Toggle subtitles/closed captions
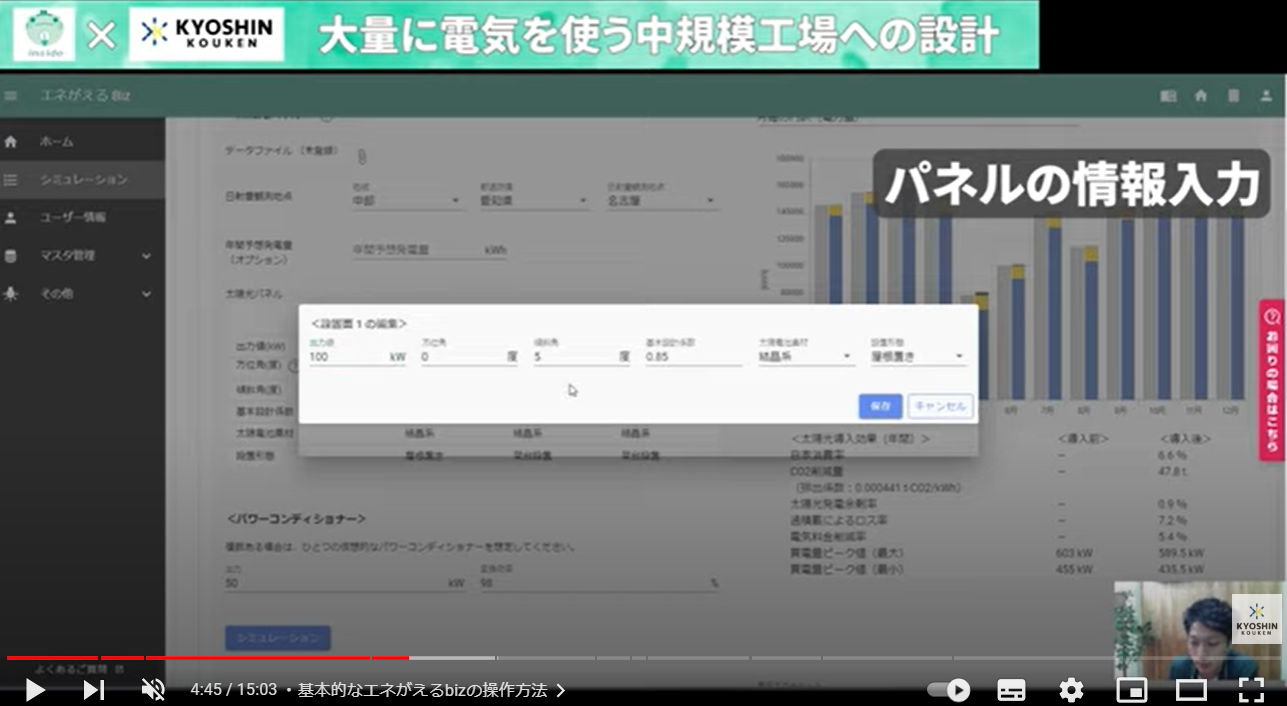The height and width of the screenshot is (706, 1287). (1011, 690)
